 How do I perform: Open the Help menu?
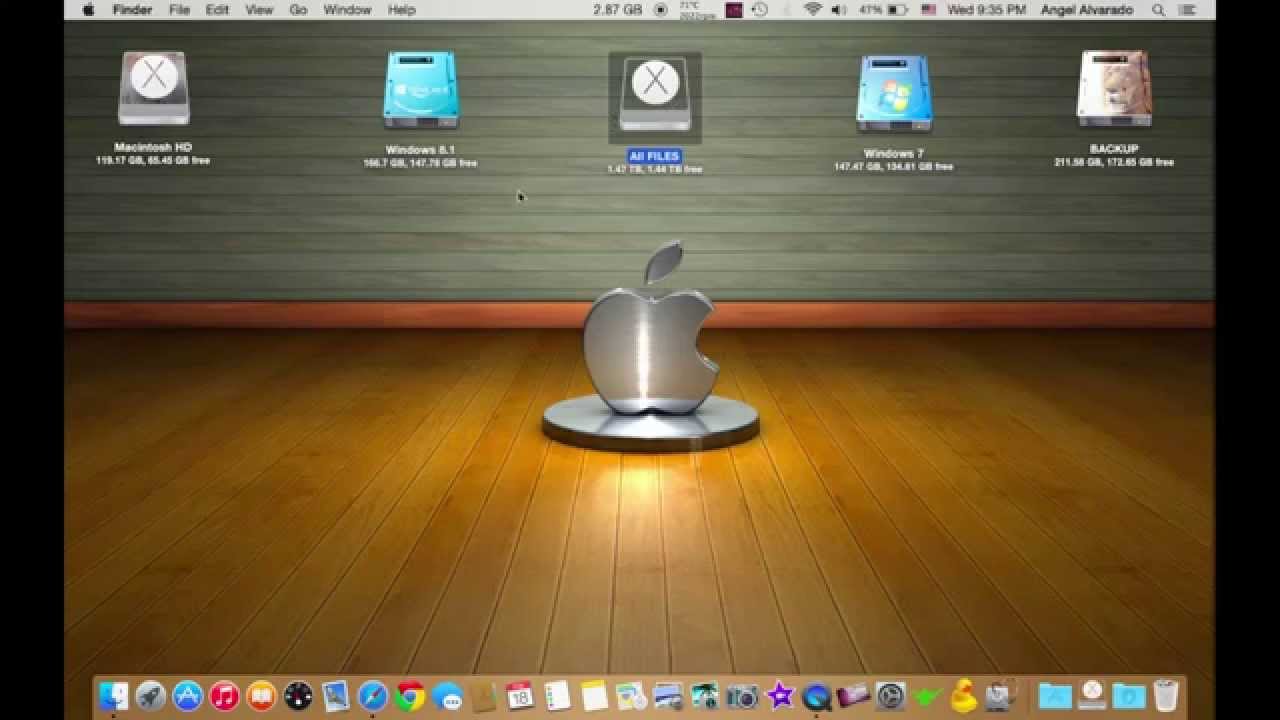pos(401,10)
